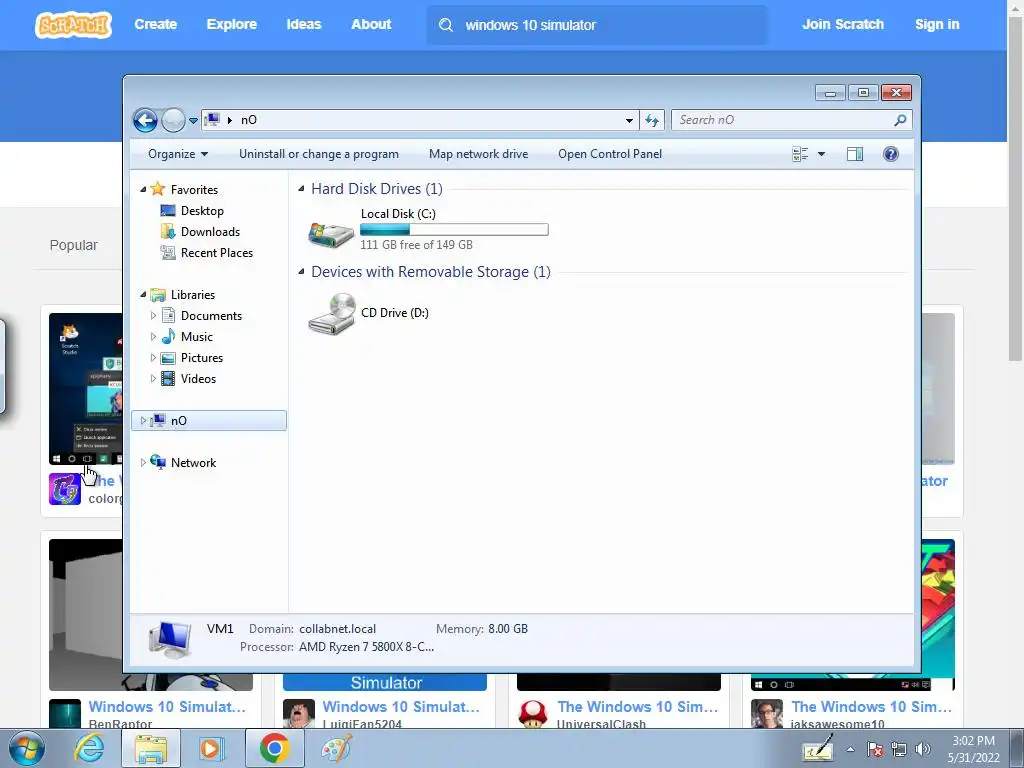Click the VM1 computer icon in details pane
The width and height of the screenshot is (1024, 768).
click(170, 639)
